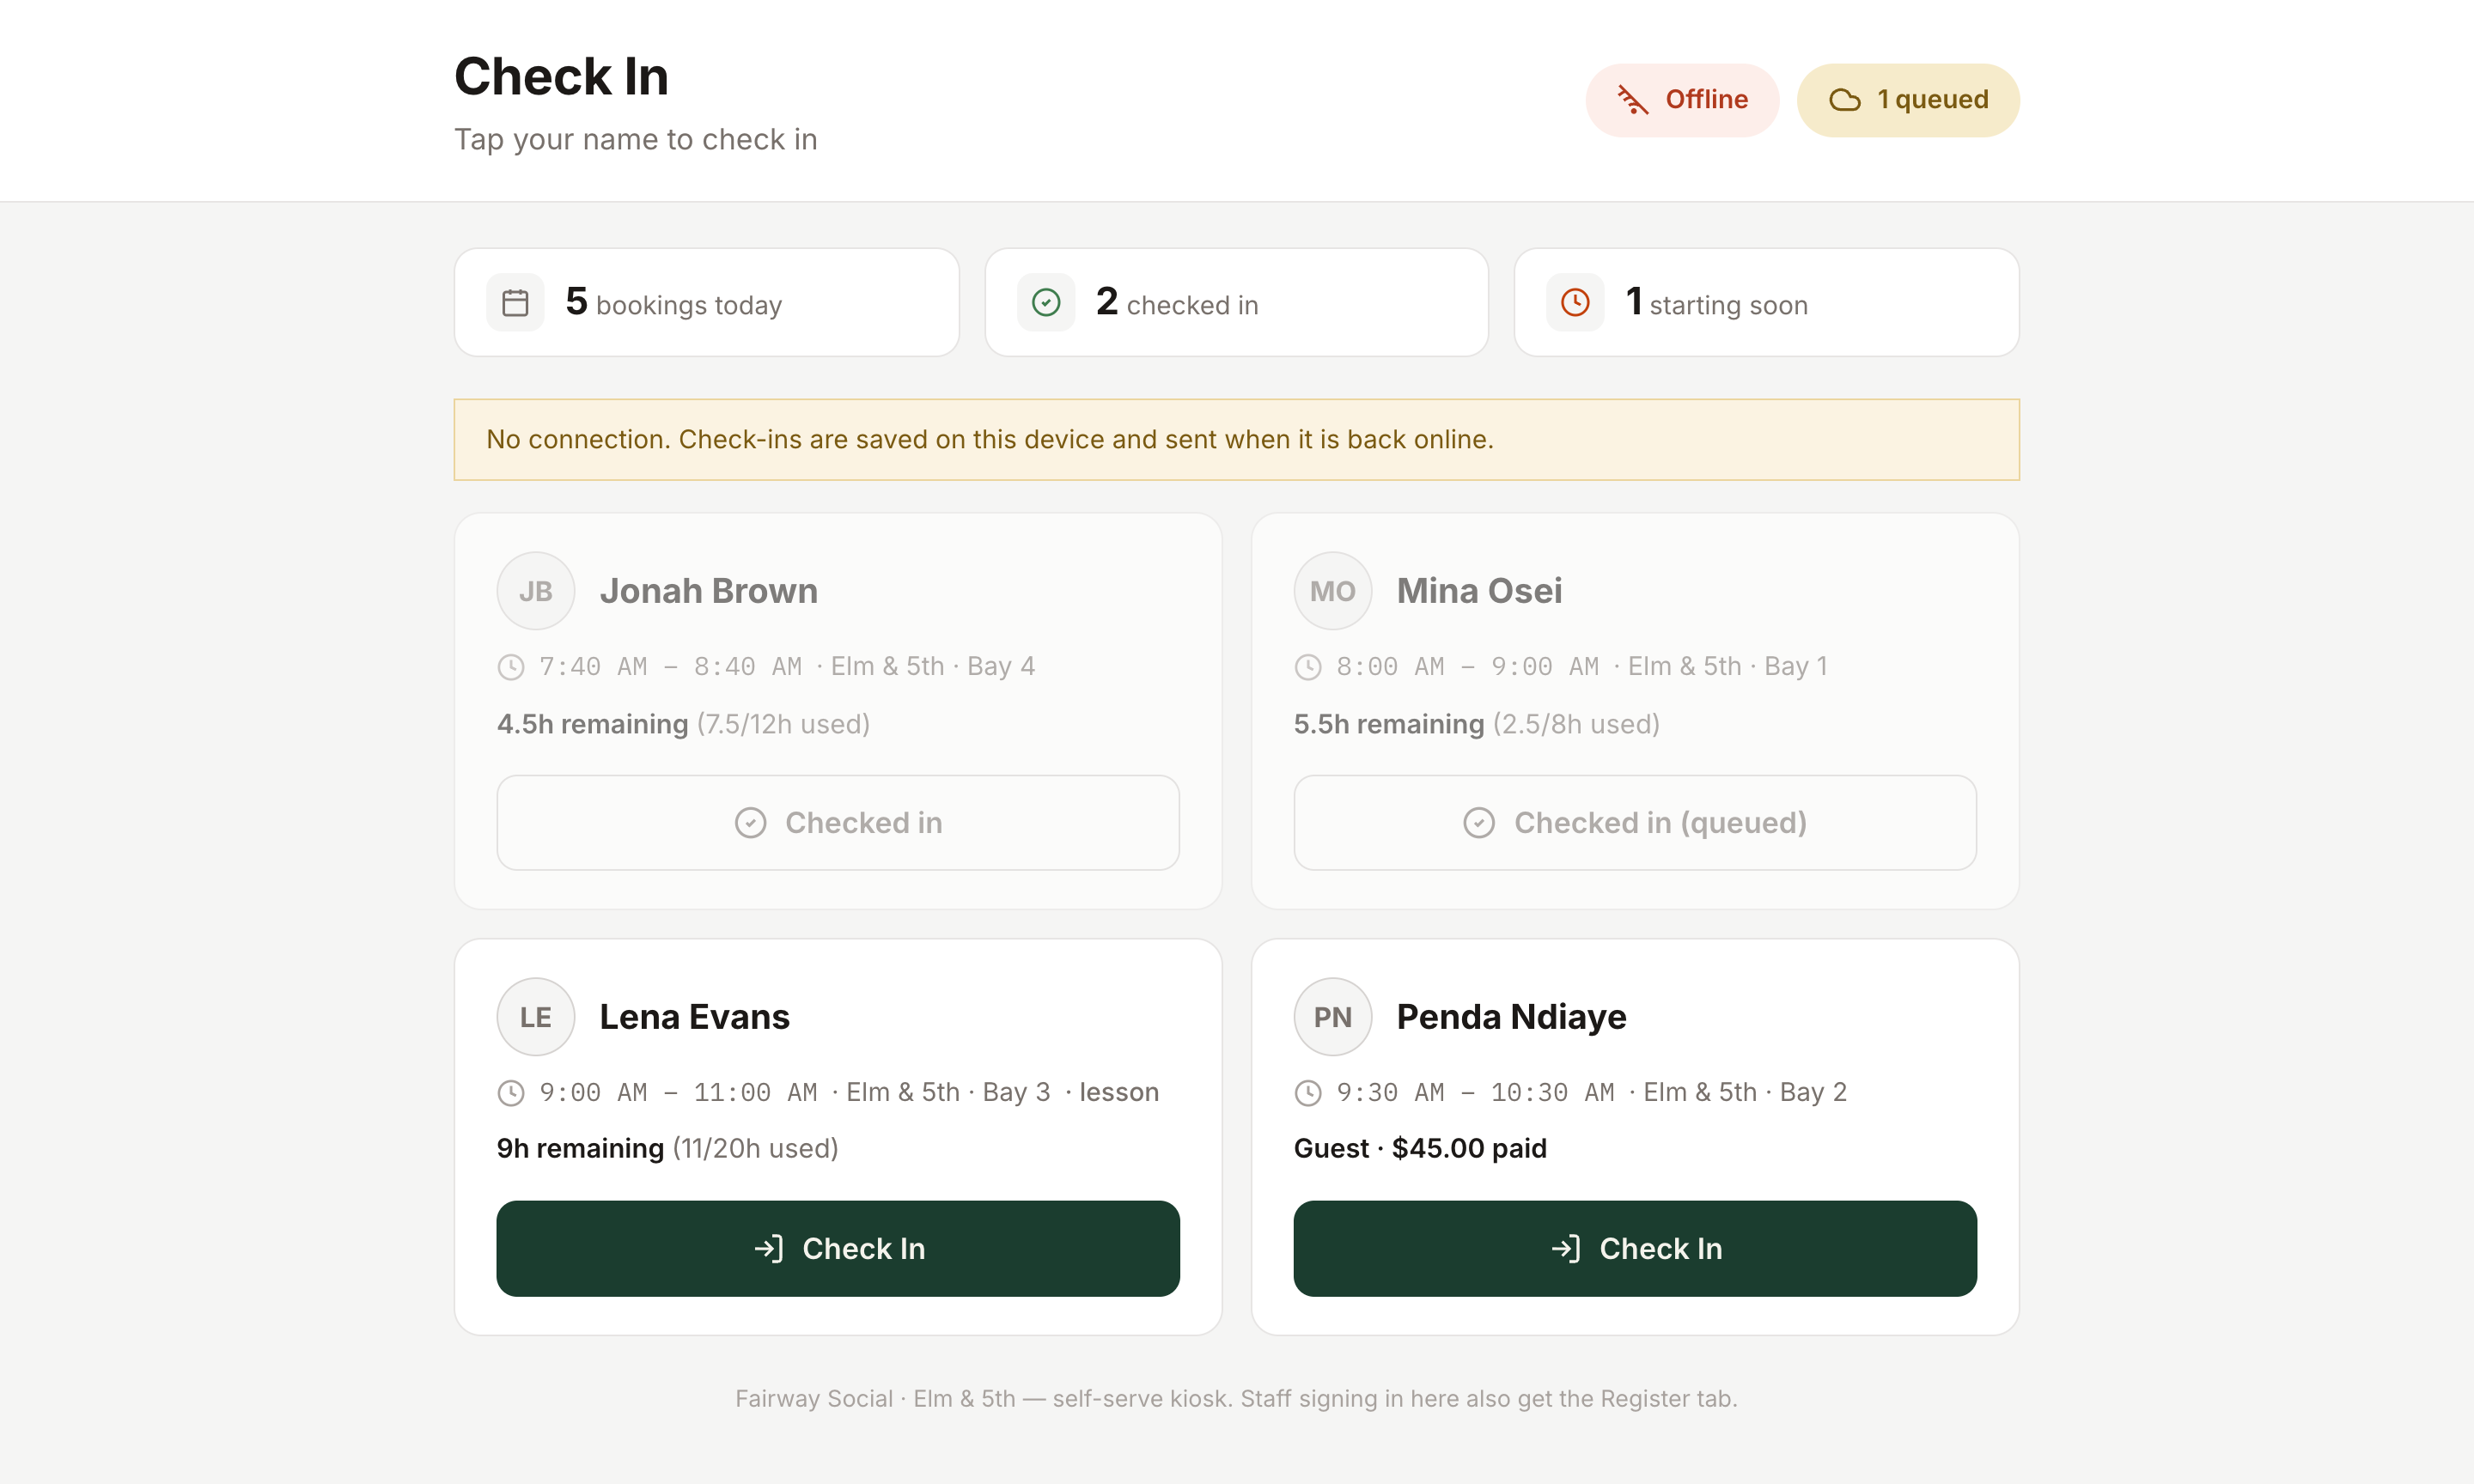Click clock icon beside 7:40 AM booking

click(x=511, y=667)
